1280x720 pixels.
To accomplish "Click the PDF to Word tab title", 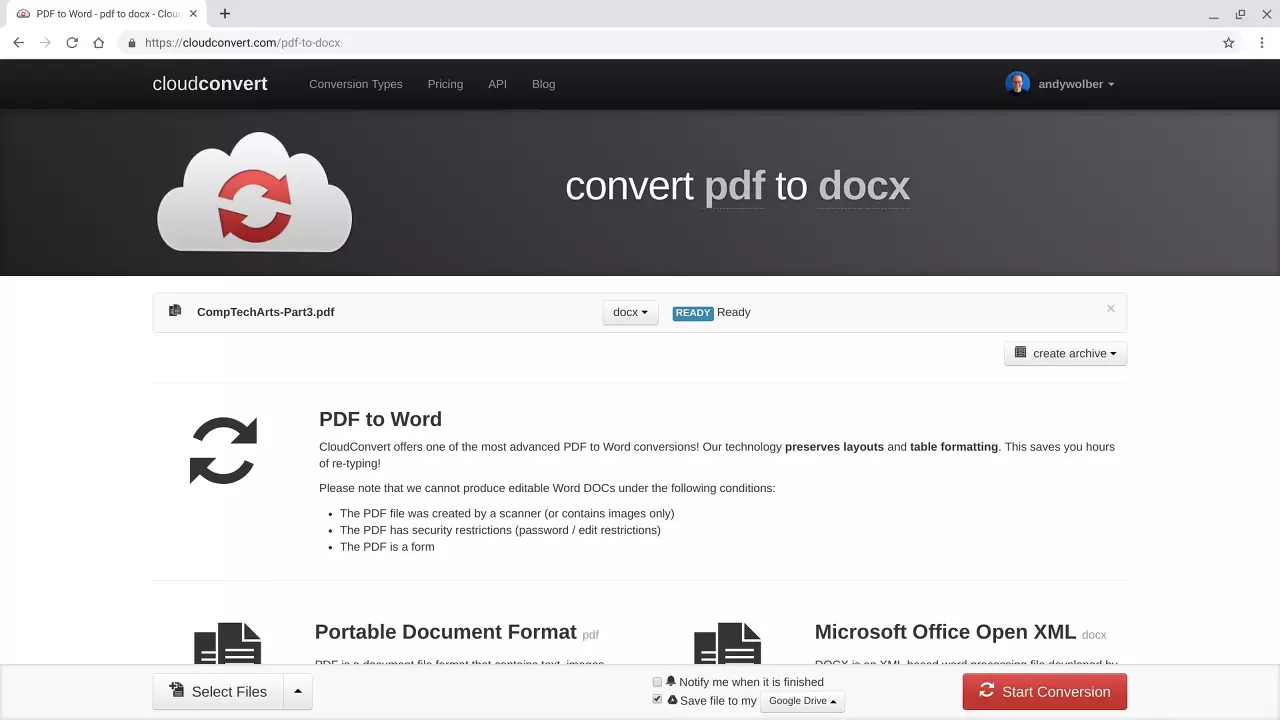I will tap(108, 14).
